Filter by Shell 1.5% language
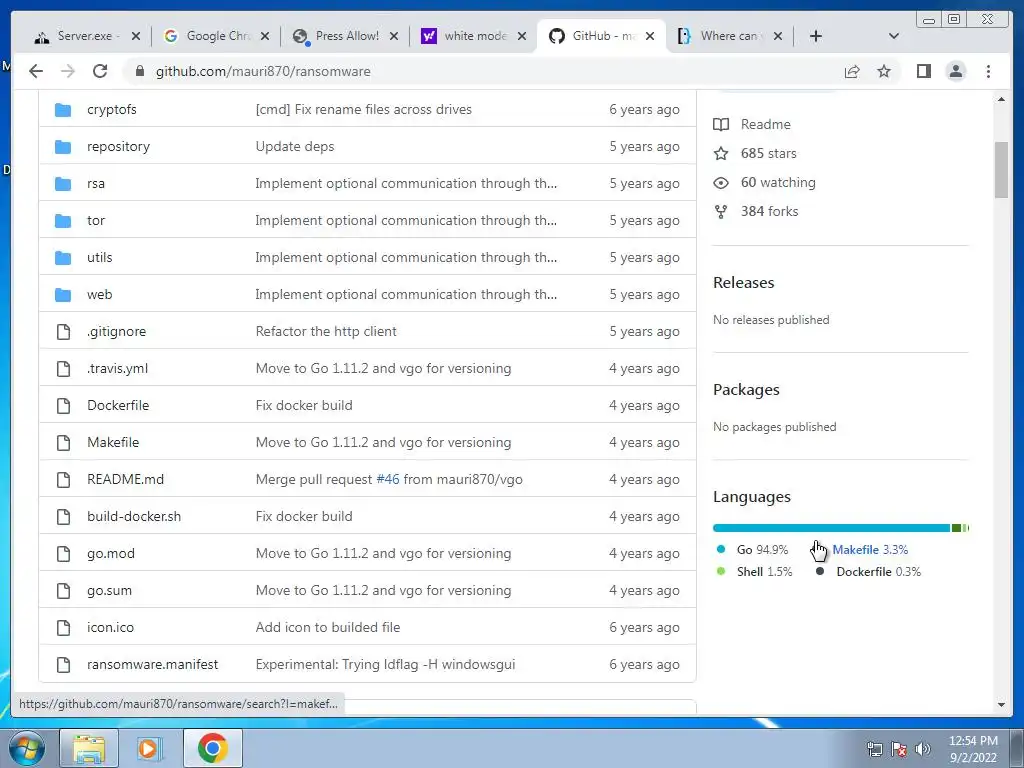The image size is (1024, 768). coord(764,572)
